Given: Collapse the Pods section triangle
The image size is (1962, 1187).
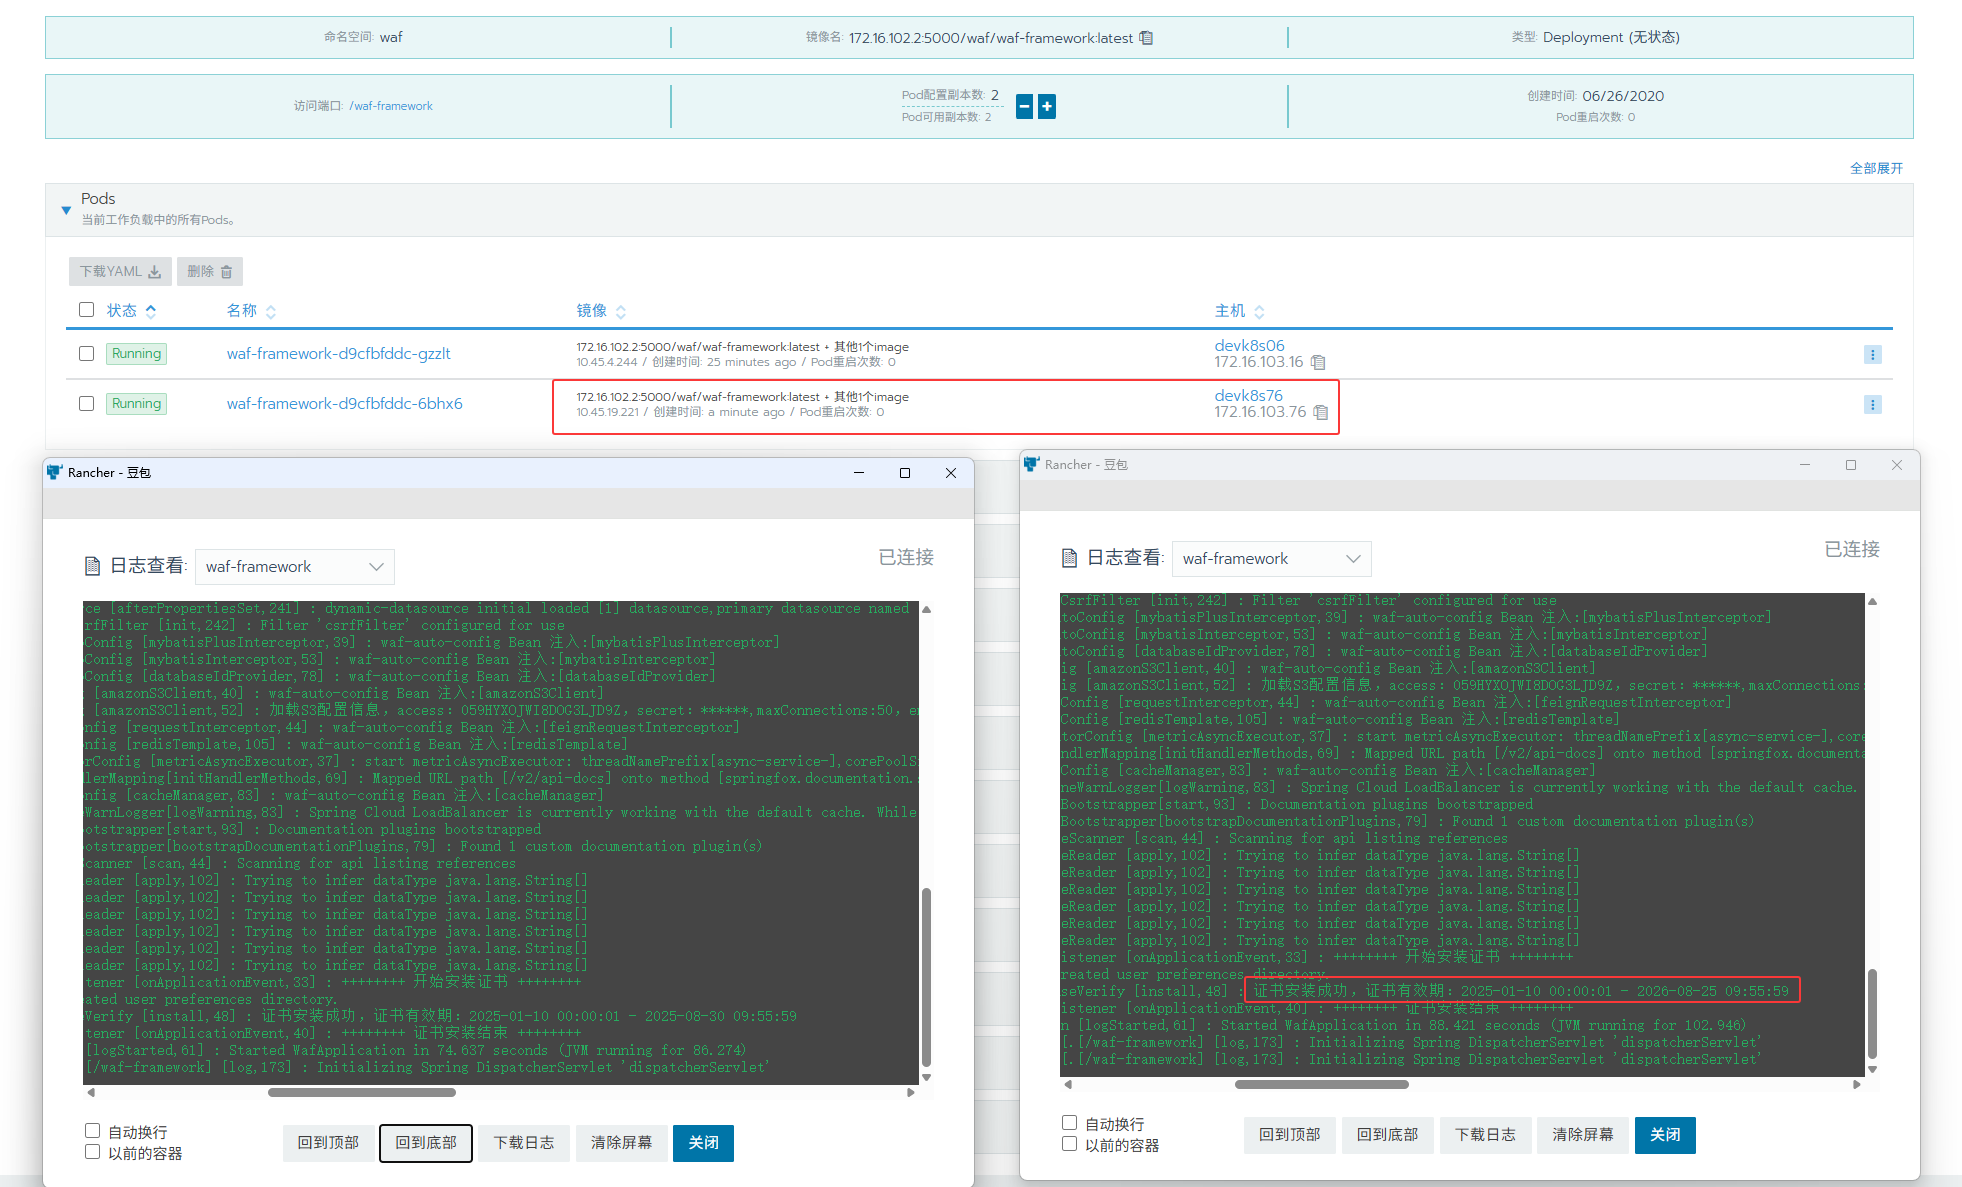Looking at the screenshot, I should 66,210.
